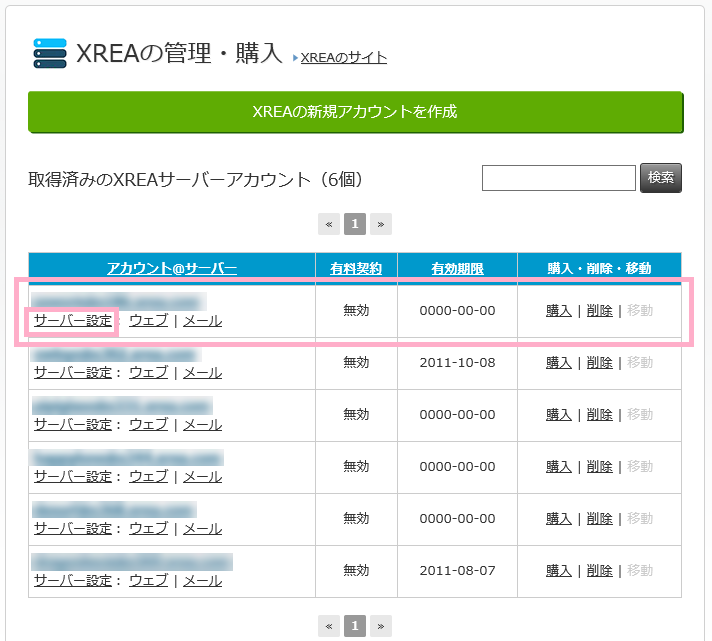The width and height of the screenshot is (712, 641).
Task: Click 削除 in the 2011-10-08 row
Action: tap(599, 363)
